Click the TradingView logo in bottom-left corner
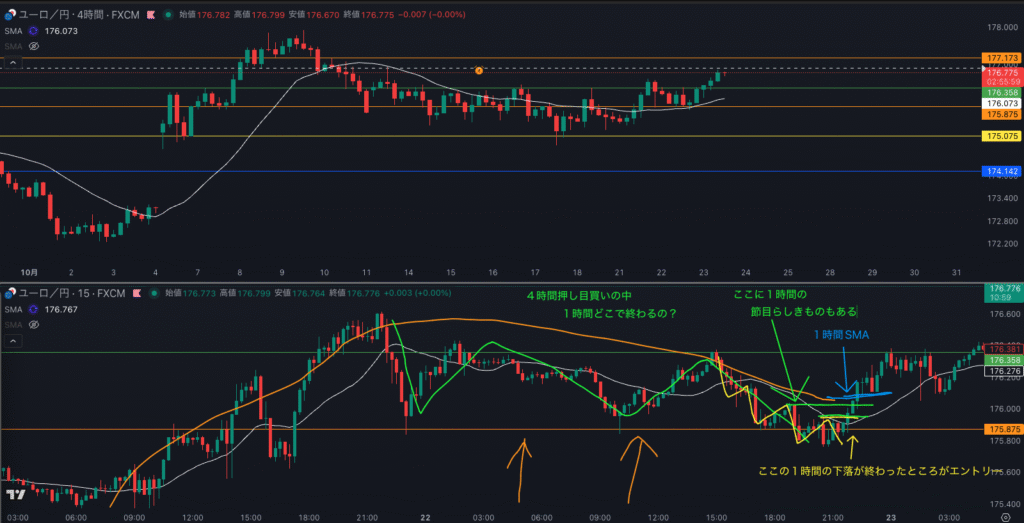This screenshot has width=1024, height=523. click(14, 495)
